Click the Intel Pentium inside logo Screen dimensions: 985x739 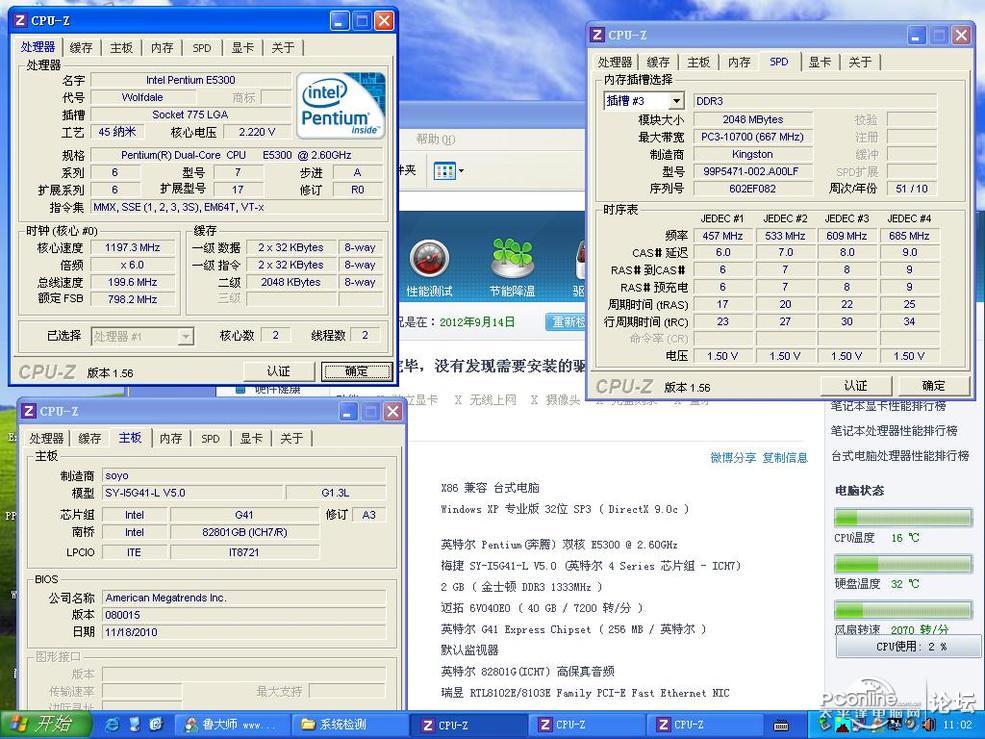coord(340,106)
